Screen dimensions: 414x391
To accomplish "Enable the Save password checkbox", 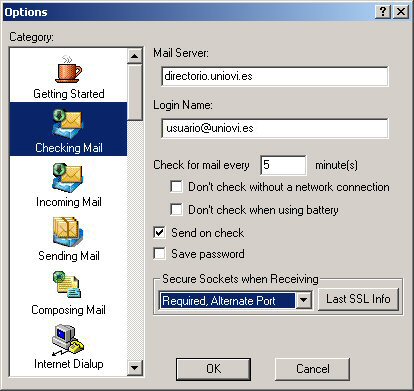I will tap(159, 254).
